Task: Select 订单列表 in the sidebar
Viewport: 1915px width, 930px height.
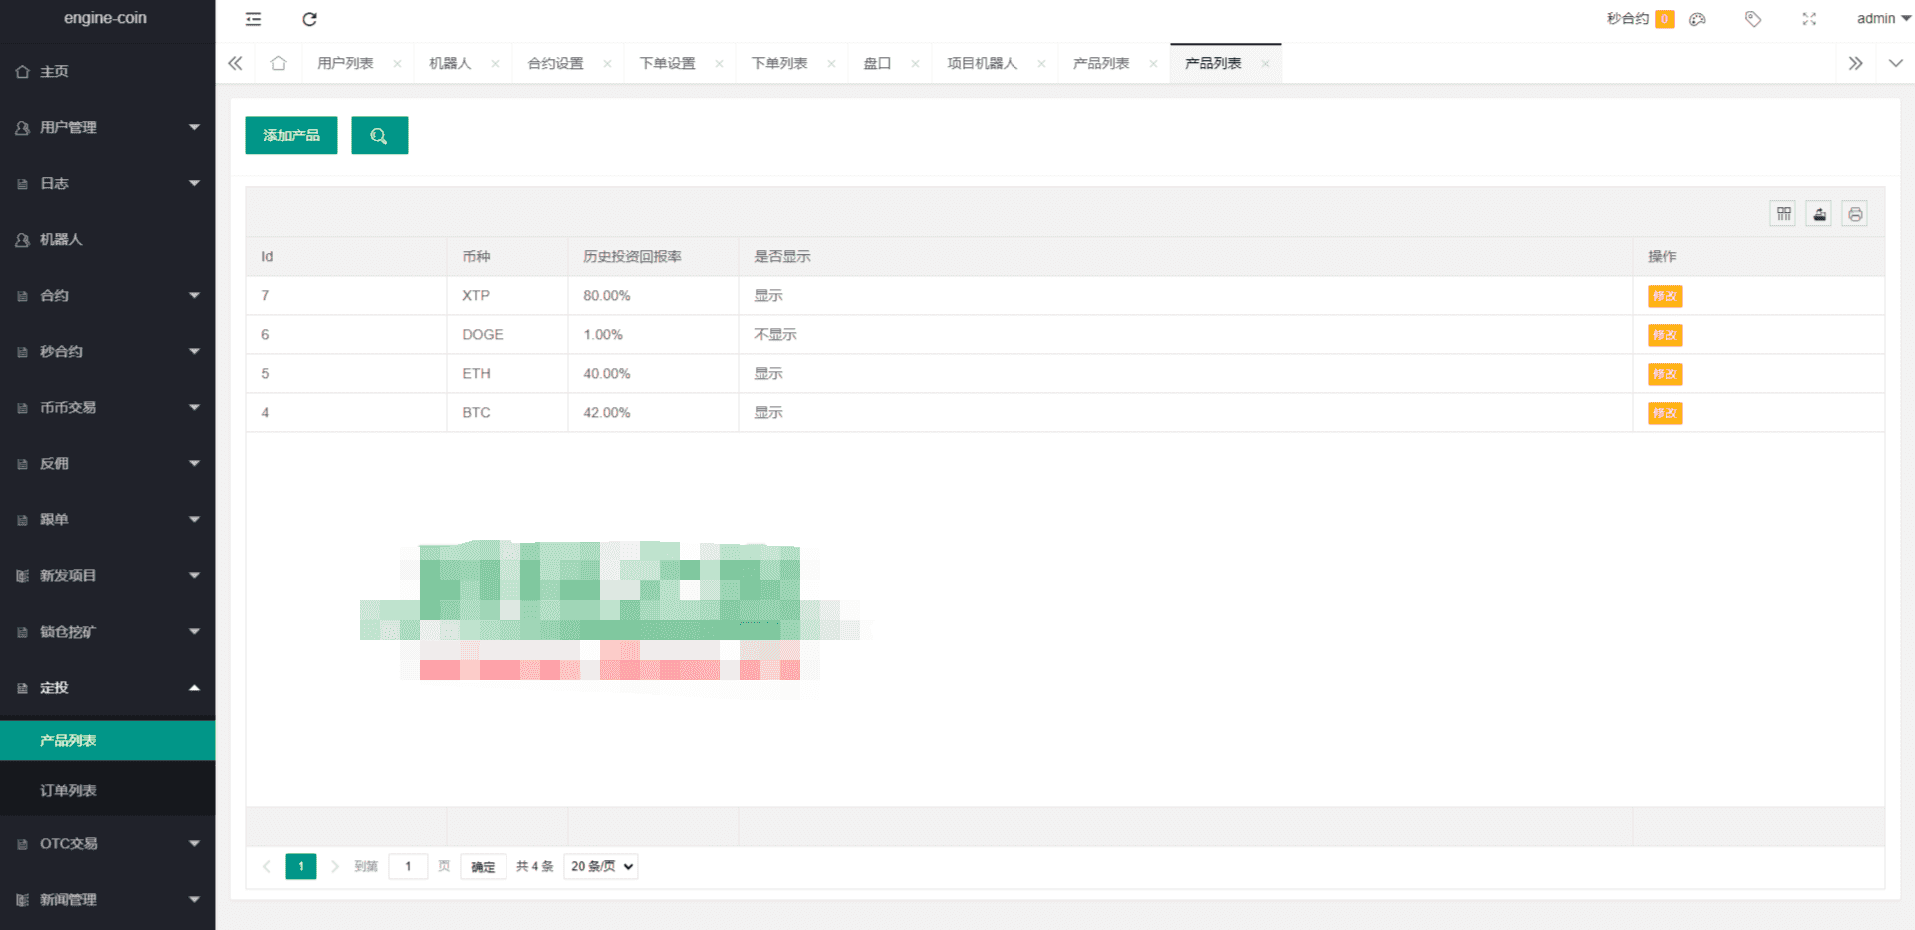Action: click(x=68, y=791)
